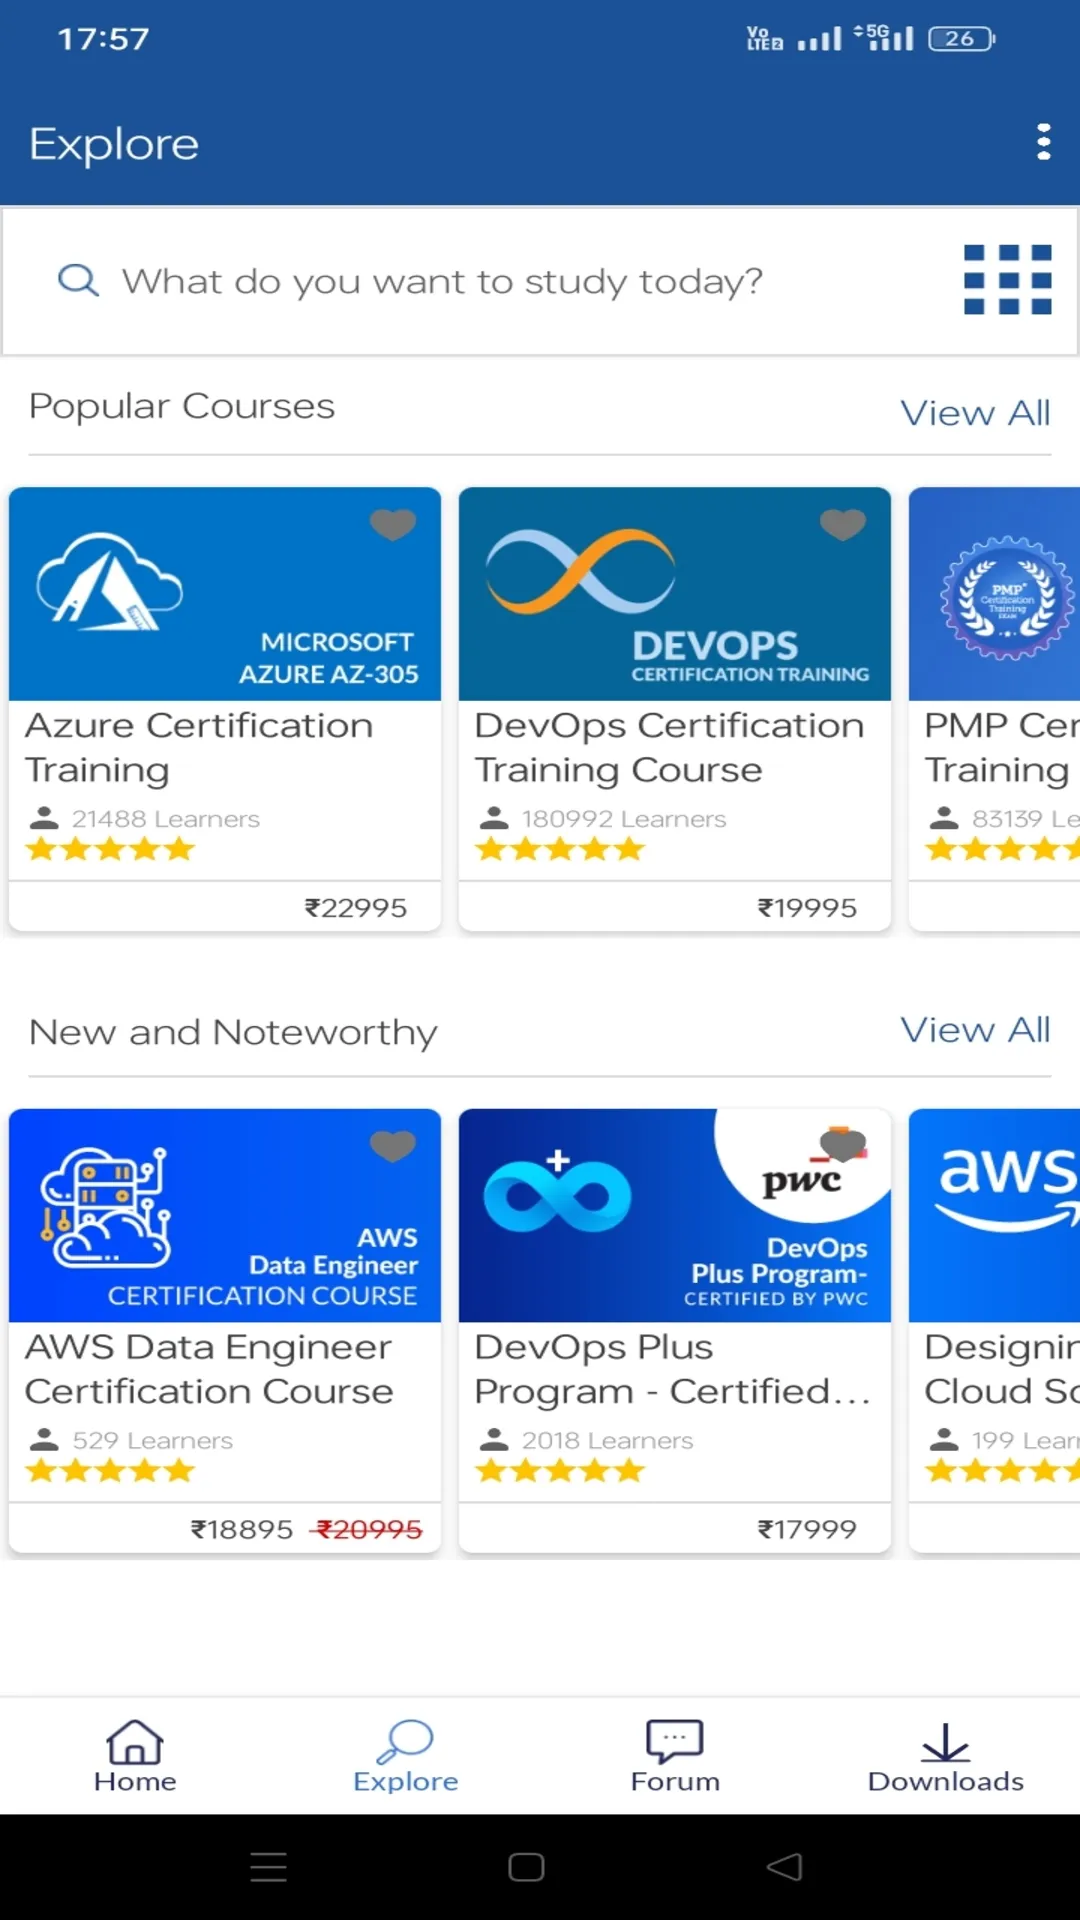Select the Explore tab
This screenshot has width=1080, height=1920.
[x=405, y=1757]
